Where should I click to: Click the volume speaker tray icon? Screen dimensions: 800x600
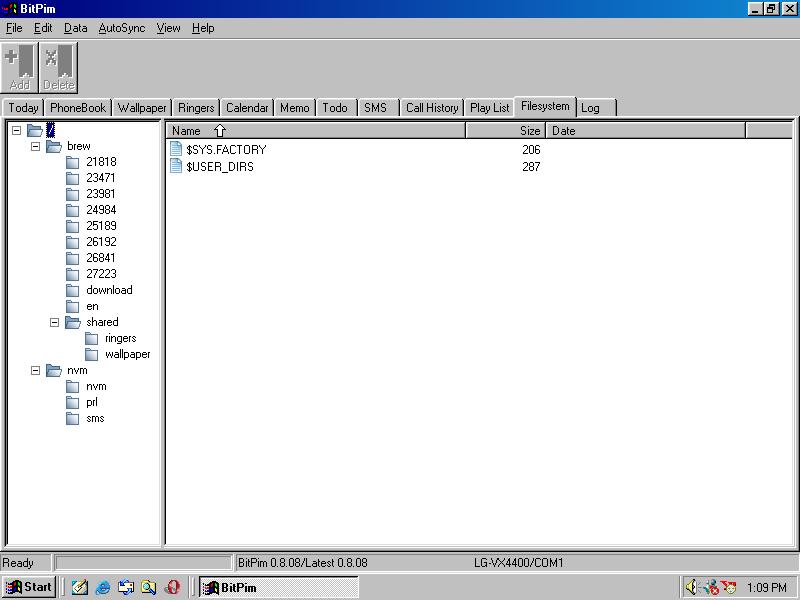tap(691, 587)
